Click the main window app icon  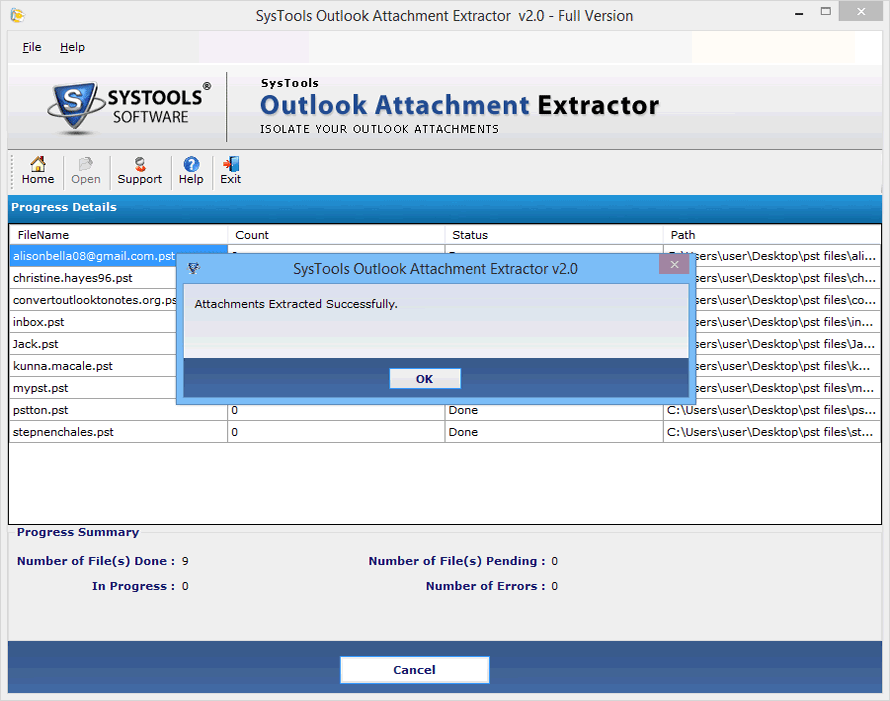pyautogui.click(x=17, y=15)
